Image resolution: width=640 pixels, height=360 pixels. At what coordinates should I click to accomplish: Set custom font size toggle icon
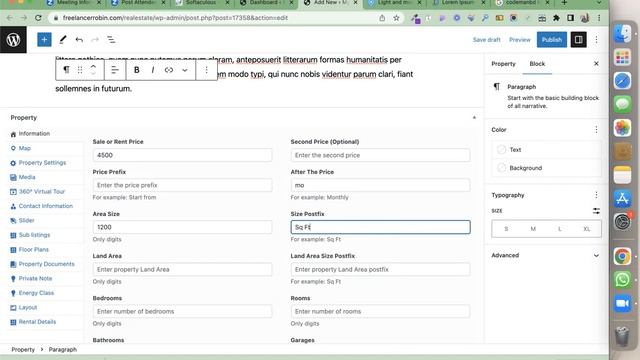(596, 211)
